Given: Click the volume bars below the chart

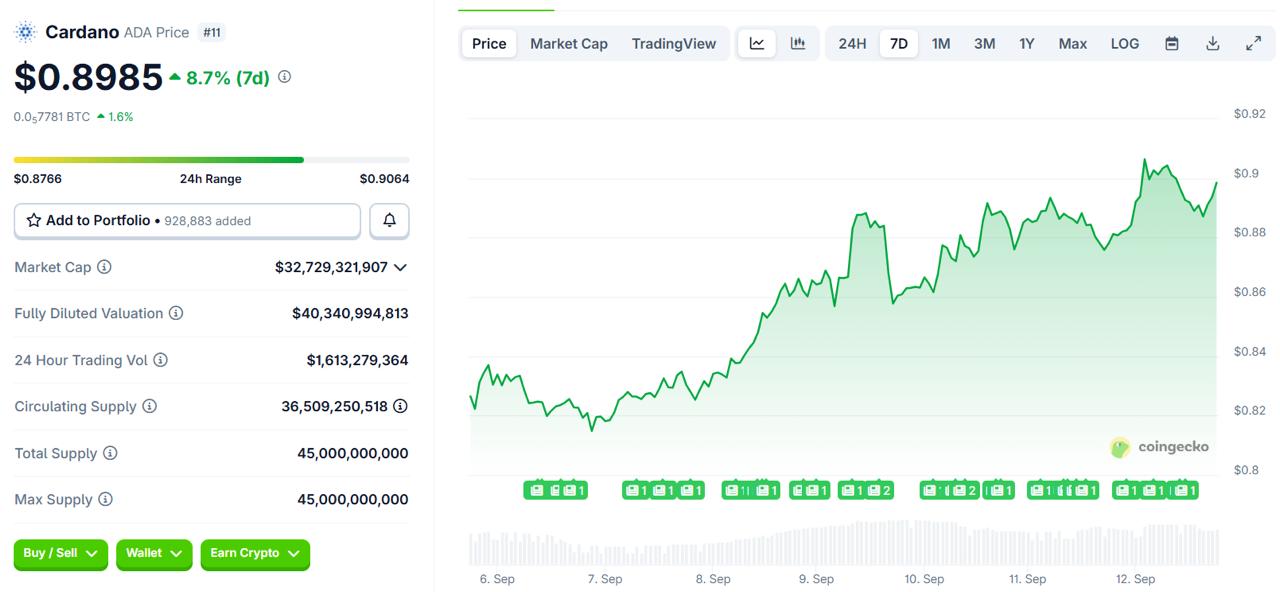Looking at the screenshot, I should 844,542.
